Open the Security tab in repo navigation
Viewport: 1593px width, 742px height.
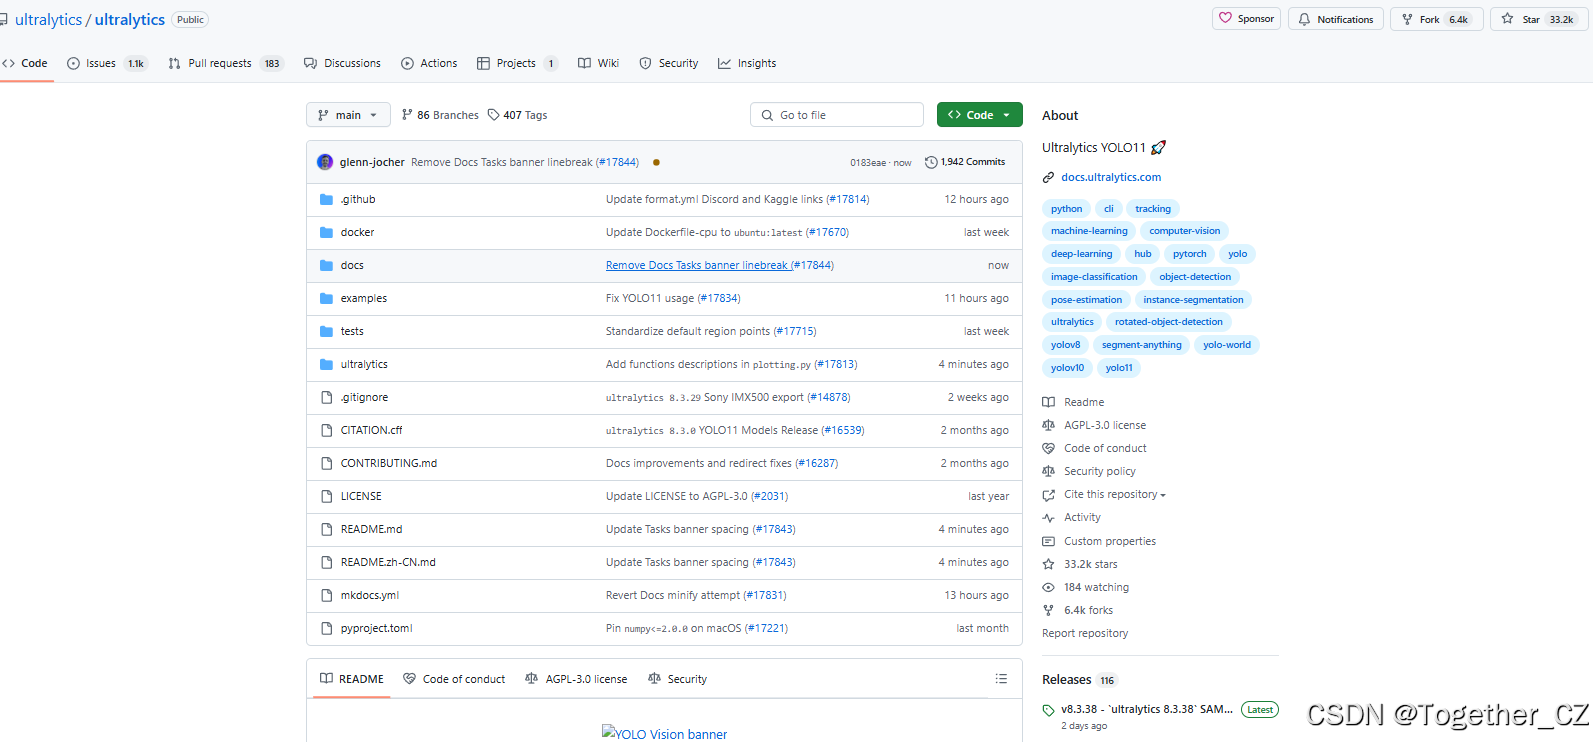669,63
